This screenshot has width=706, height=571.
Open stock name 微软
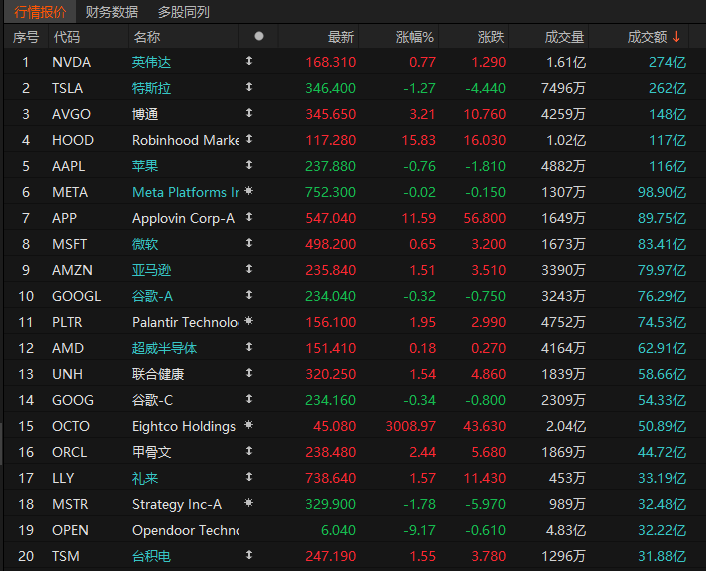coord(145,244)
